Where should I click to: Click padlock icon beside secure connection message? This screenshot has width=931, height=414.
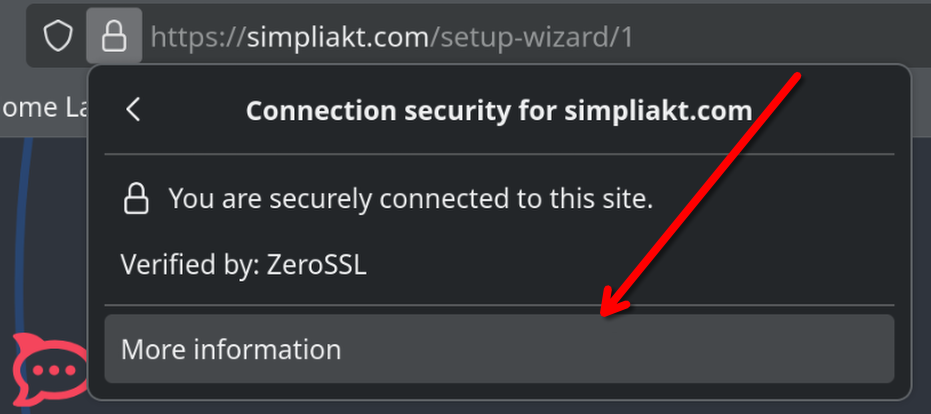pyautogui.click(x=135, y=199)
